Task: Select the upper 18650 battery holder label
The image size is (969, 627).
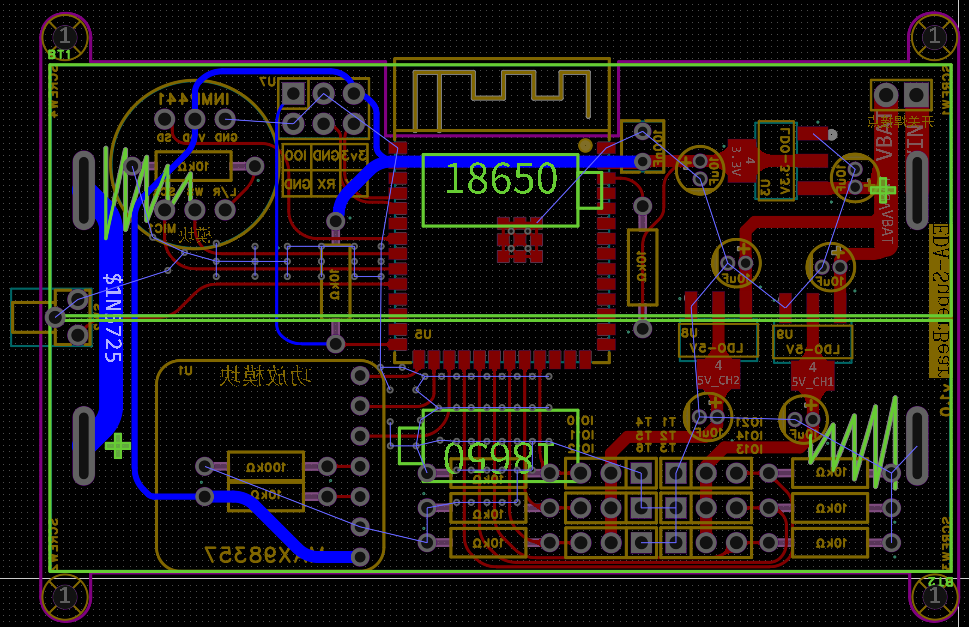Action: pos(500,179)
